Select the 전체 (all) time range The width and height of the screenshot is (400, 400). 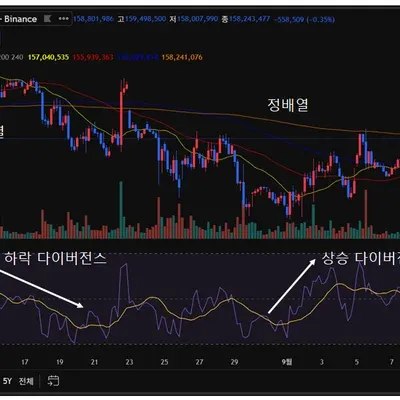pos(26,381)
